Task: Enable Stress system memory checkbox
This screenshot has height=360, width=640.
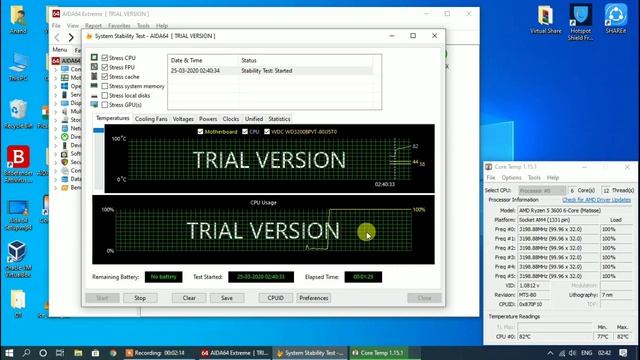Action: [x=105, y=86]
